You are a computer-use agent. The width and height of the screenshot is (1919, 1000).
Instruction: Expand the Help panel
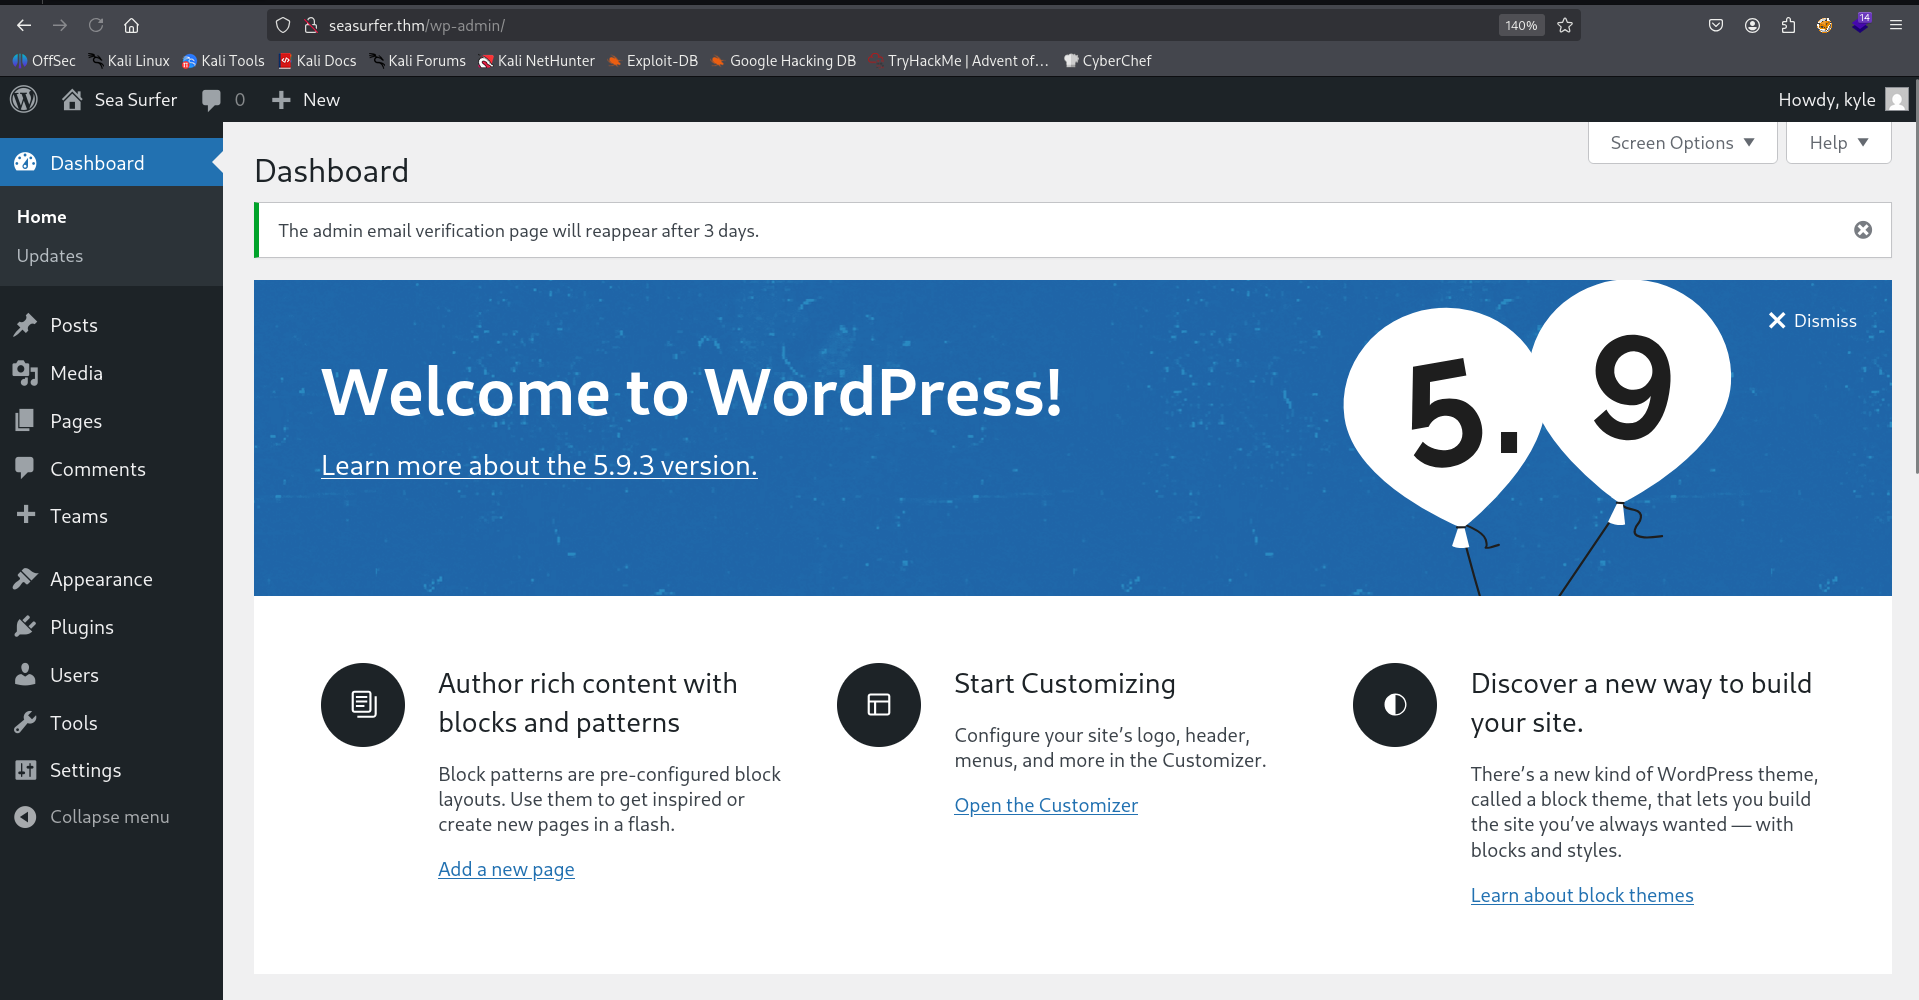[x=1837, y=142]
